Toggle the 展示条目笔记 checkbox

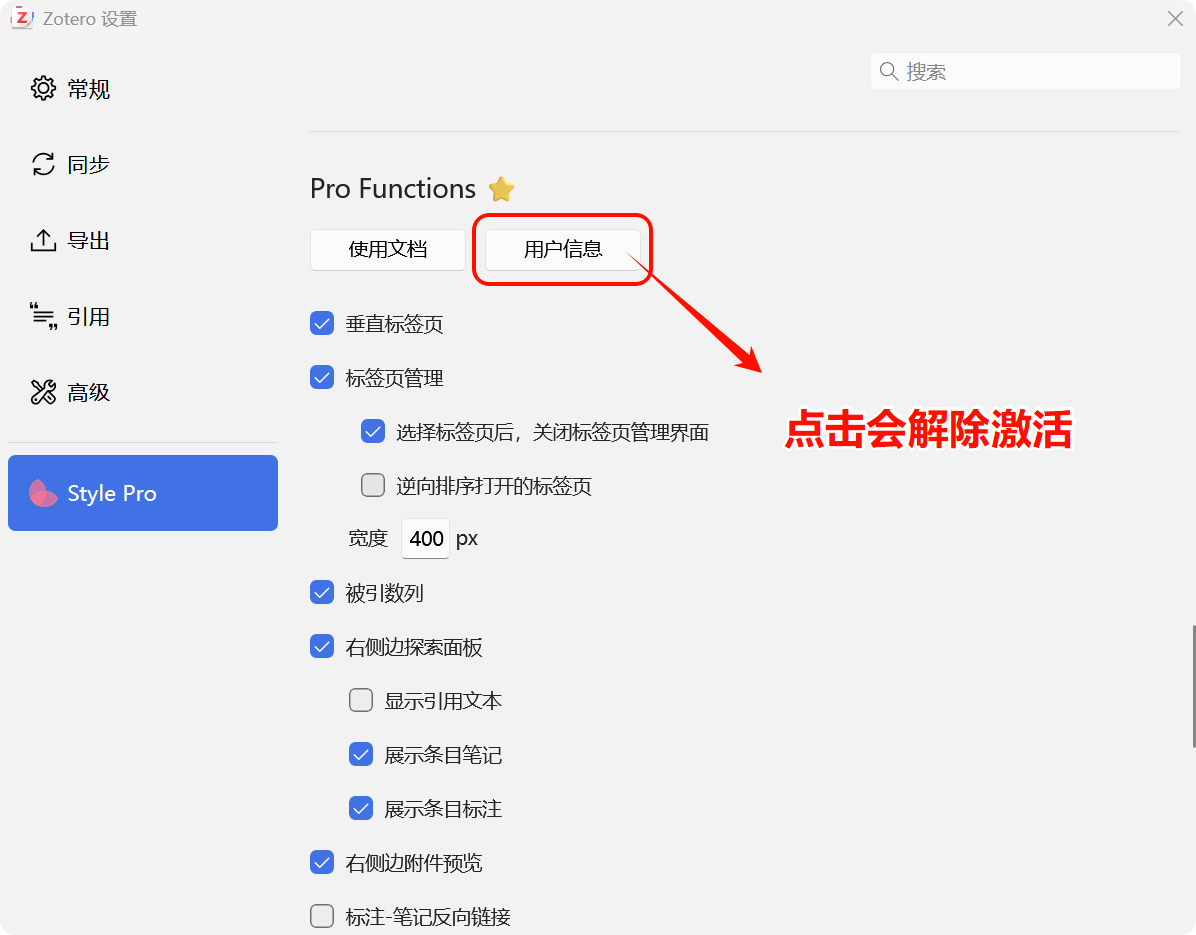361,754
